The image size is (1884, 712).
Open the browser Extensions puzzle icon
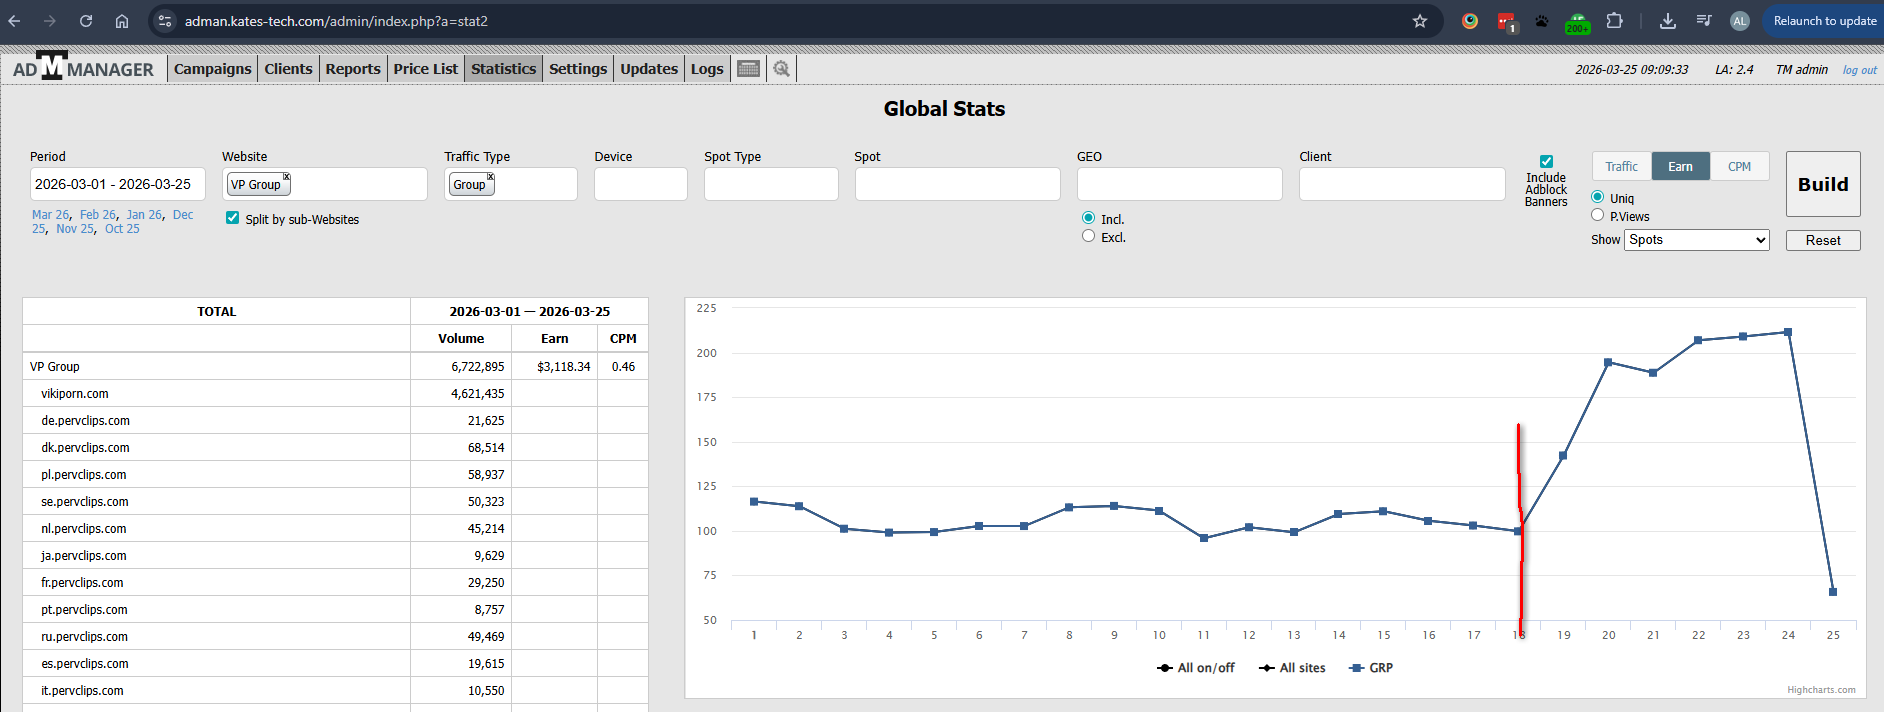pos(1614,21)
